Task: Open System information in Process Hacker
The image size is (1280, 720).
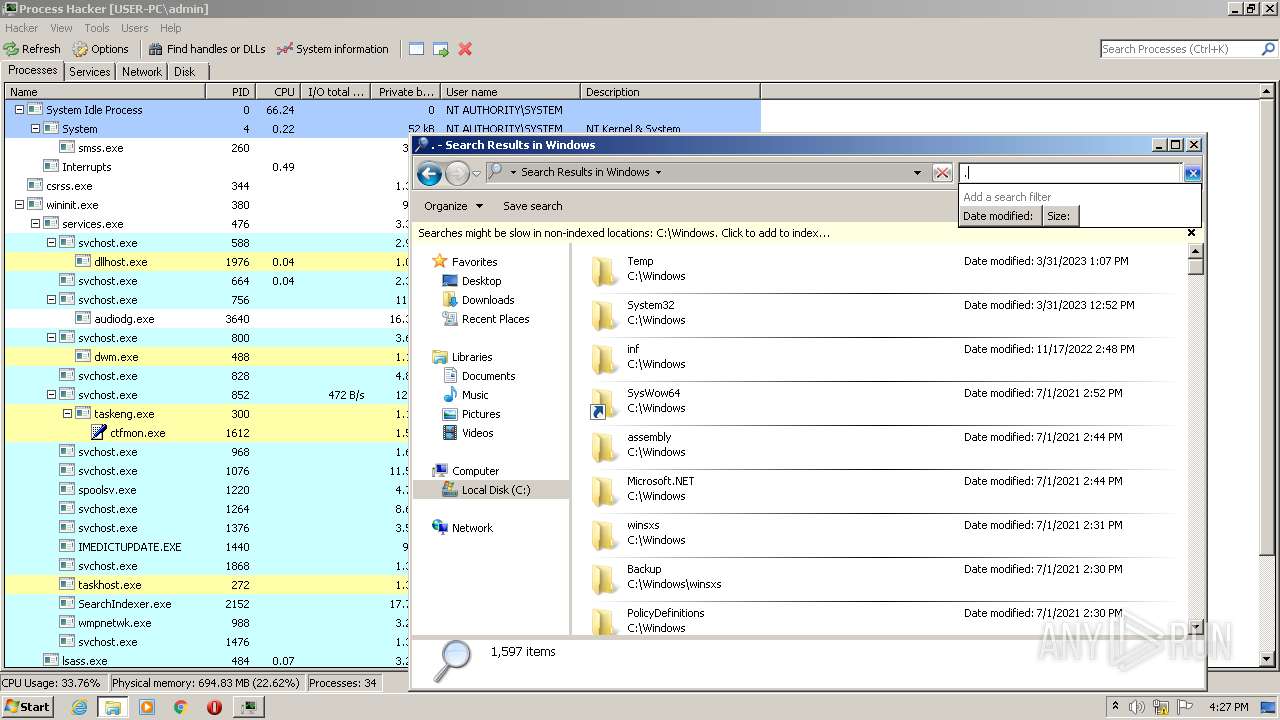Action: click(333, 49)
